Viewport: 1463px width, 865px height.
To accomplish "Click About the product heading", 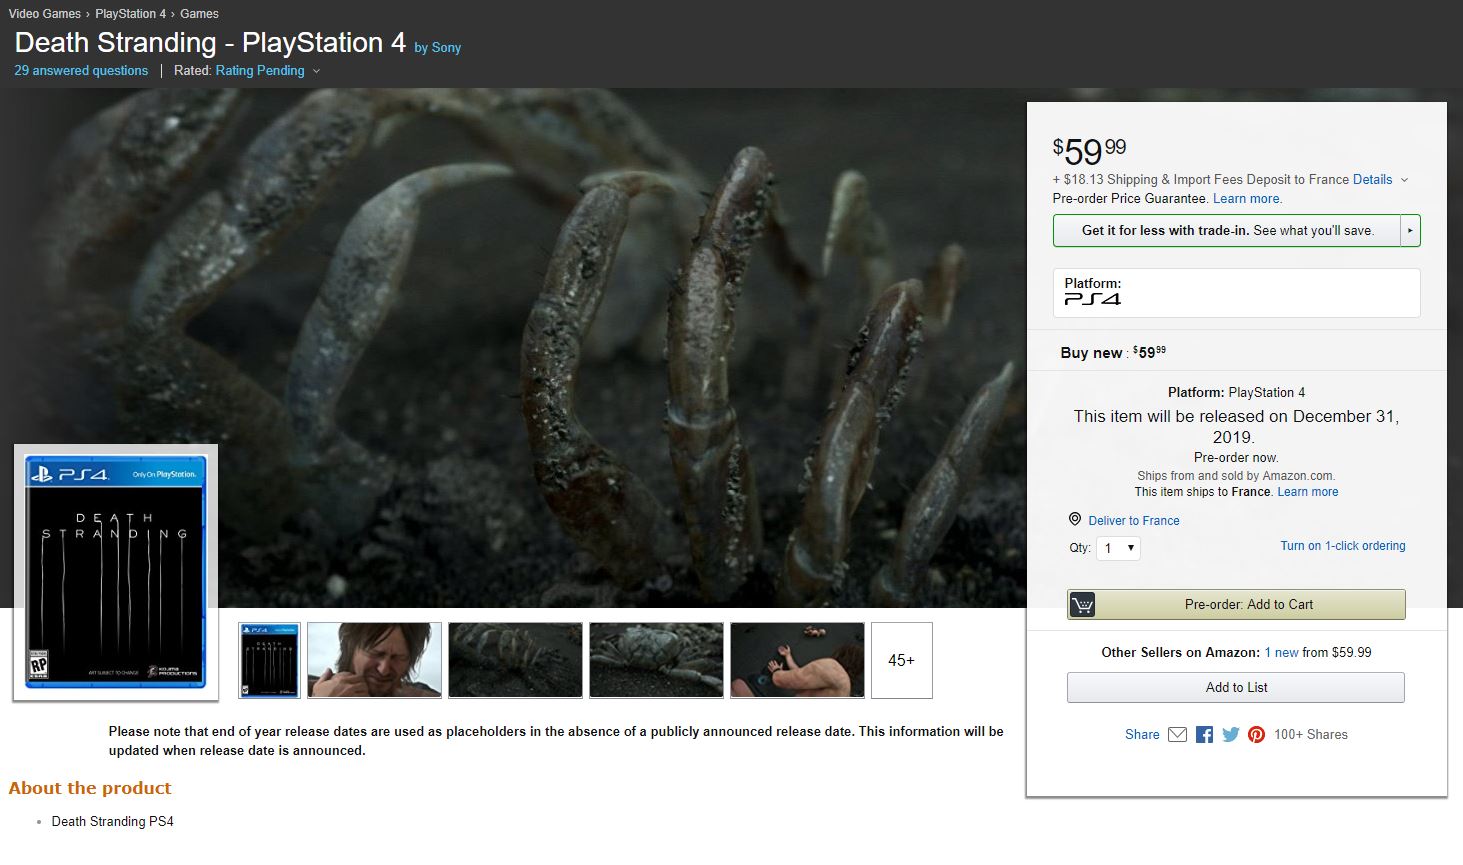I will (90, 788).
